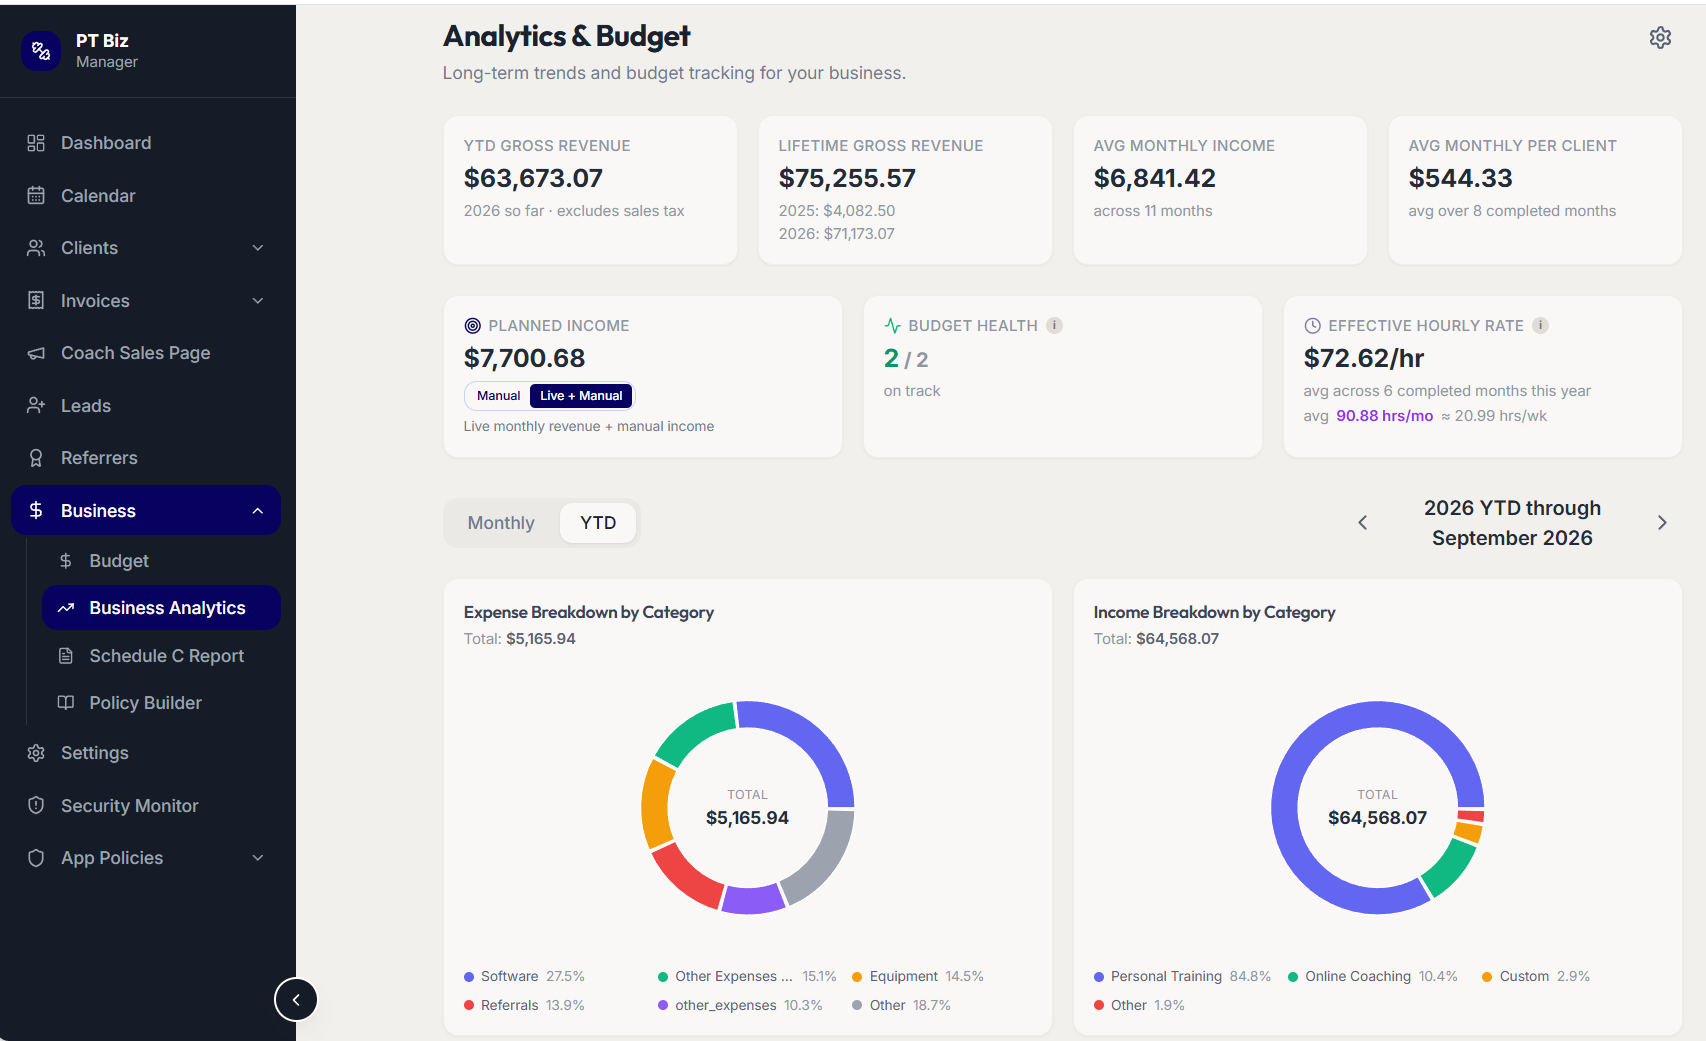Open the Budget submenu item
The image size is (1706, 1041).
tap(161, 561)
